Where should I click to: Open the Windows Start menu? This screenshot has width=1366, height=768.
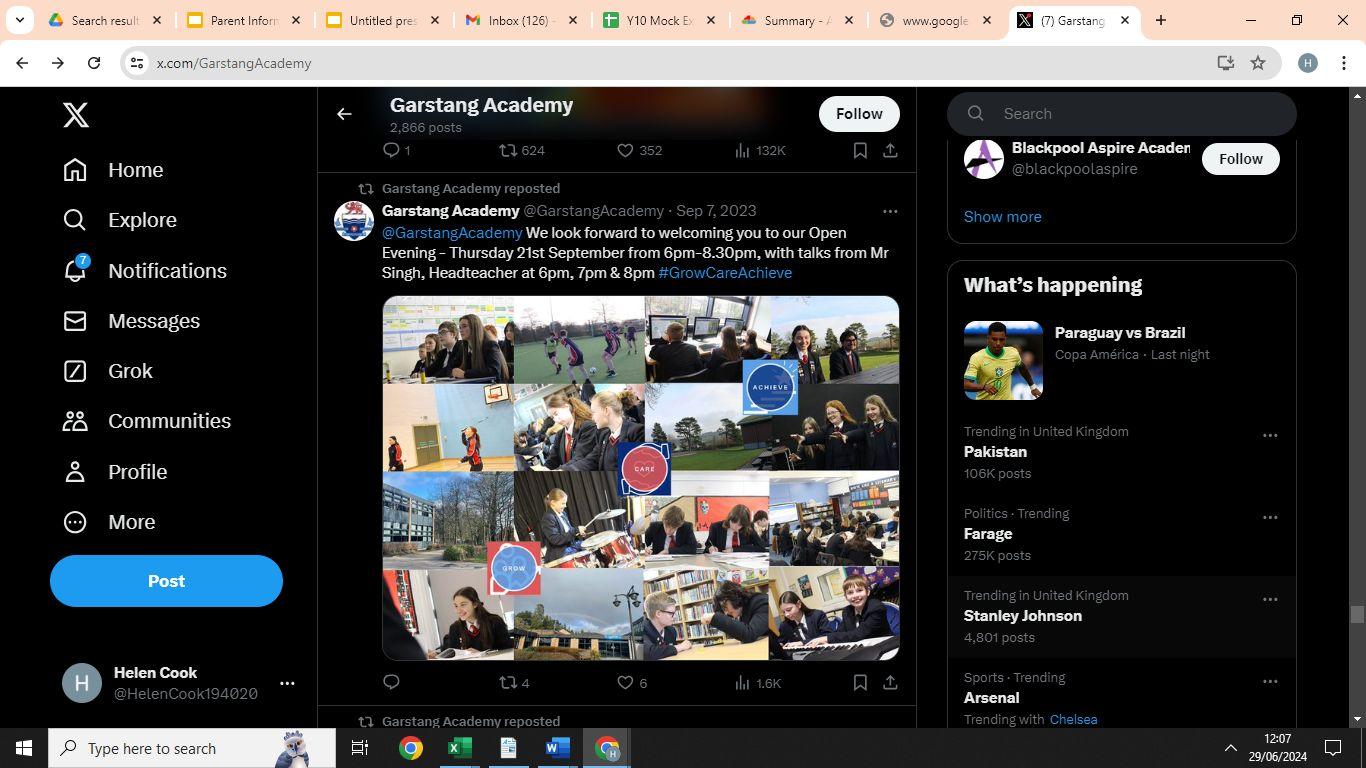point(24,748)
